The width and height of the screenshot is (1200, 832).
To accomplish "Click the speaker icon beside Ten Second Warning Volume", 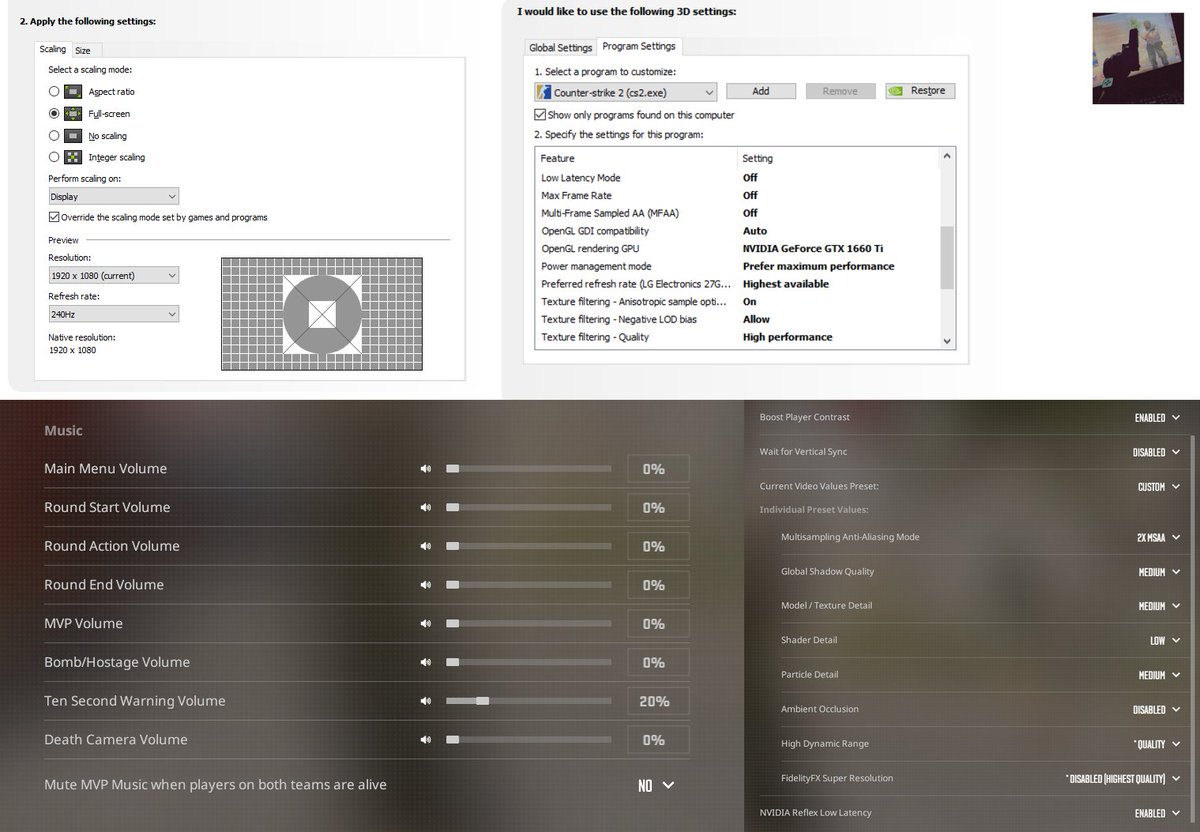I will pyautogui.click(x=425, y=700).
